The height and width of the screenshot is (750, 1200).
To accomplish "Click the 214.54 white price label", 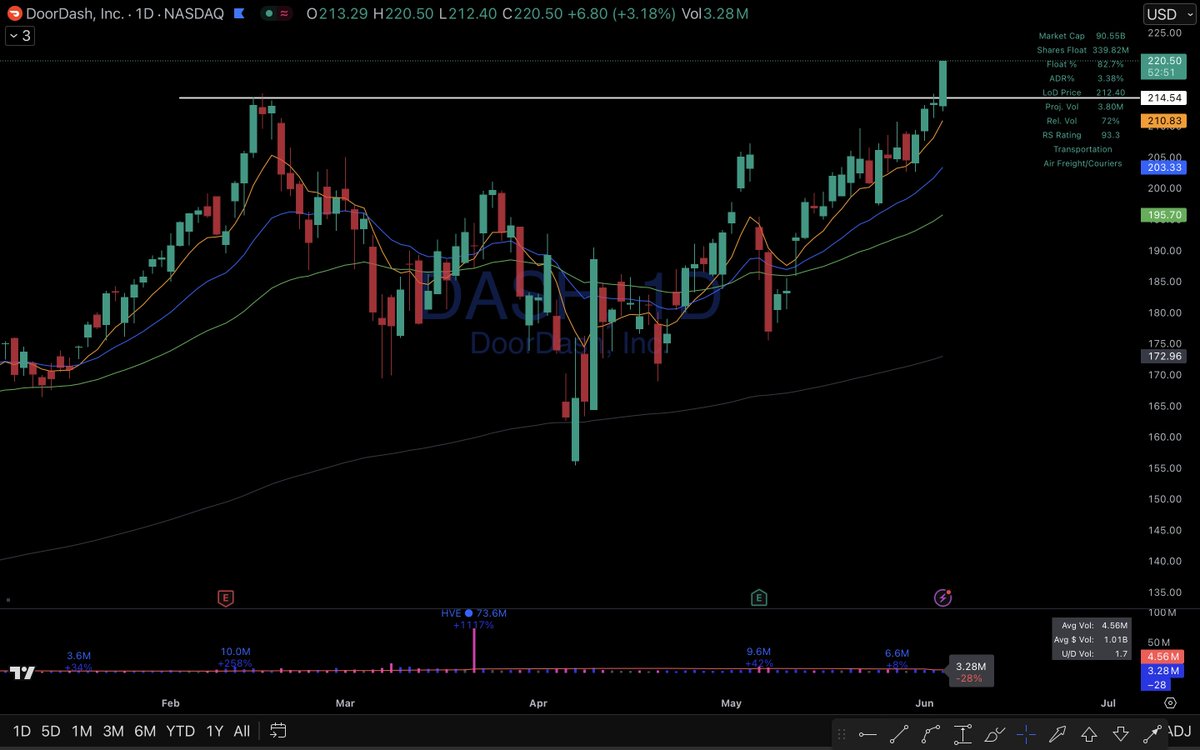I will coord(1164,99).
